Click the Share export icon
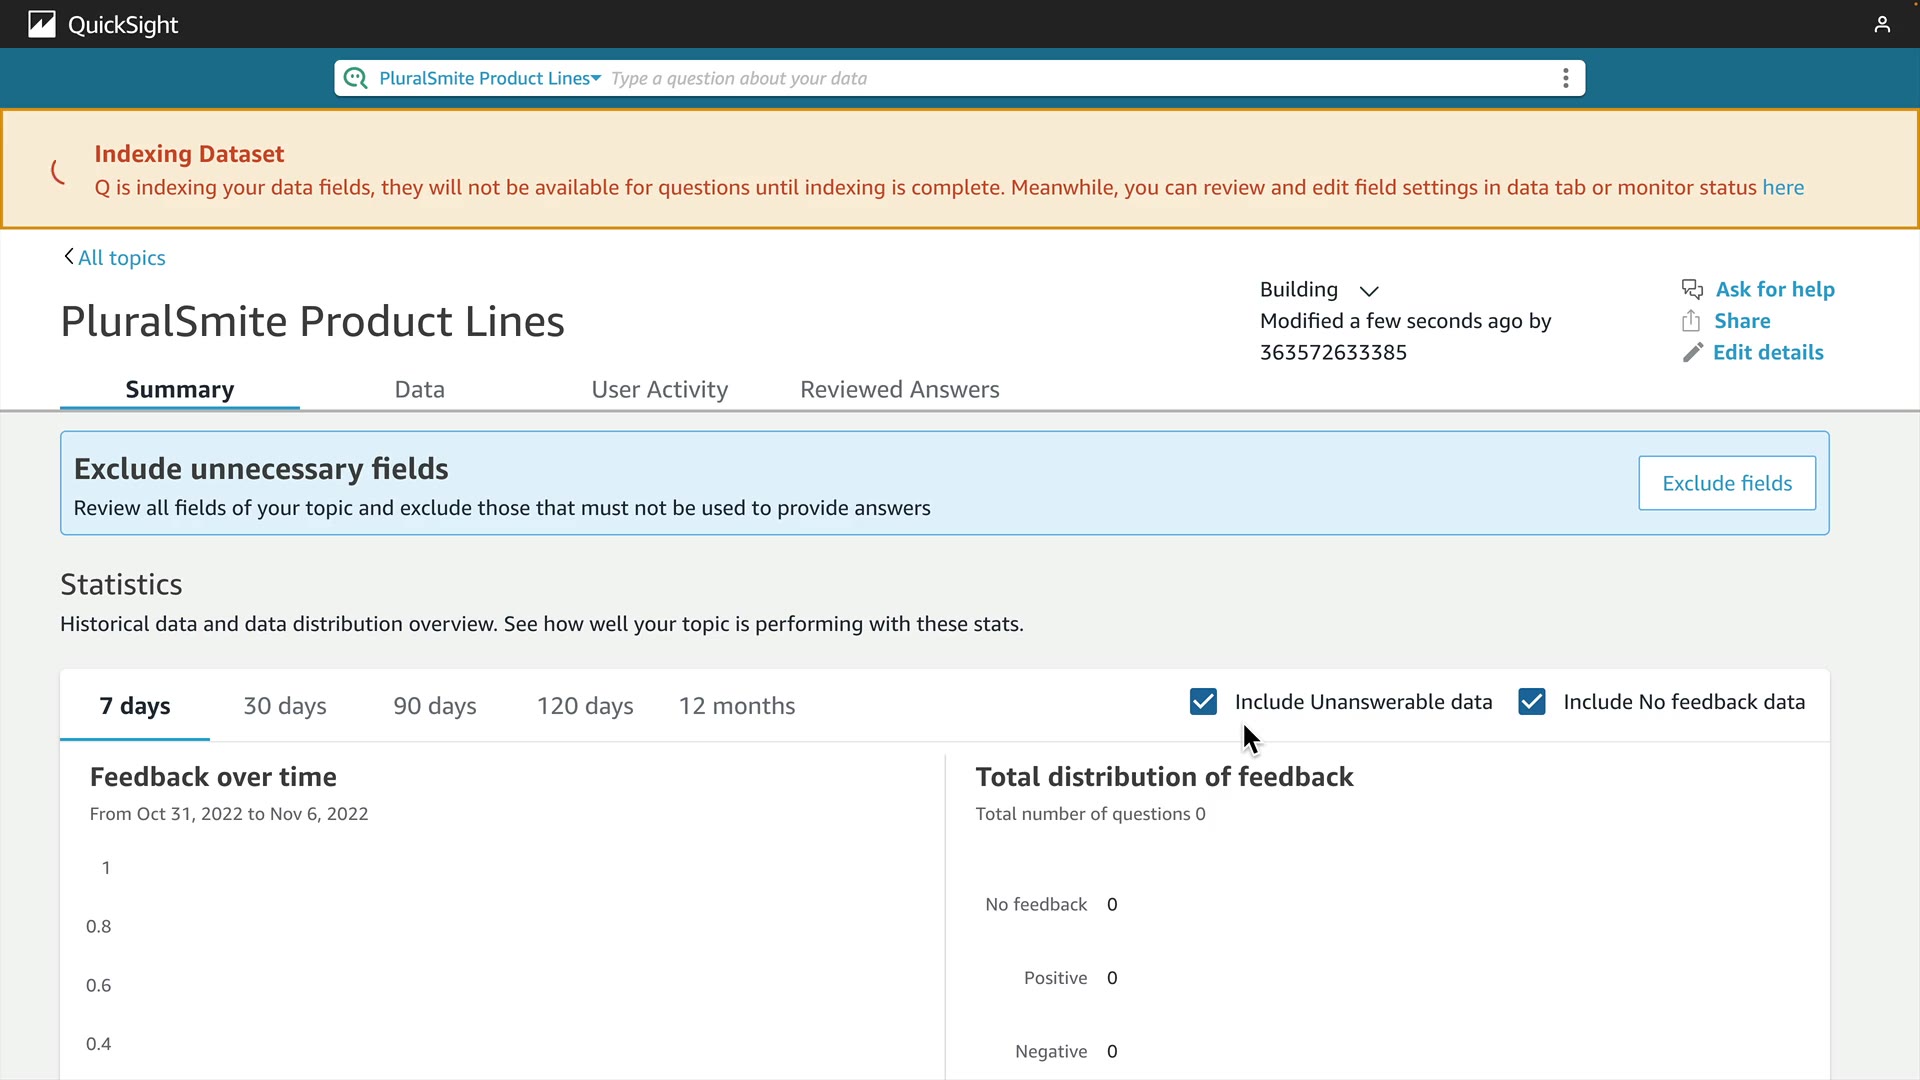Image resolution: width=1920 pixels, height=1080 pixels. coord(1691,321)
